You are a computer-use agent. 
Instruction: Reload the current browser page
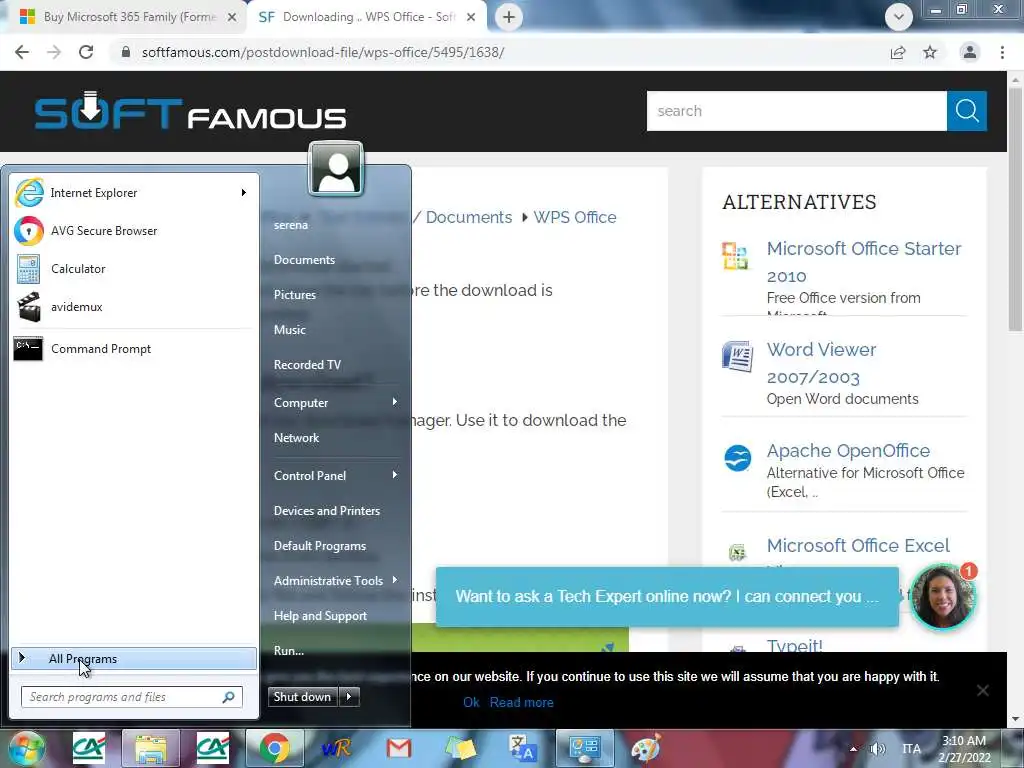click(86, 52)
